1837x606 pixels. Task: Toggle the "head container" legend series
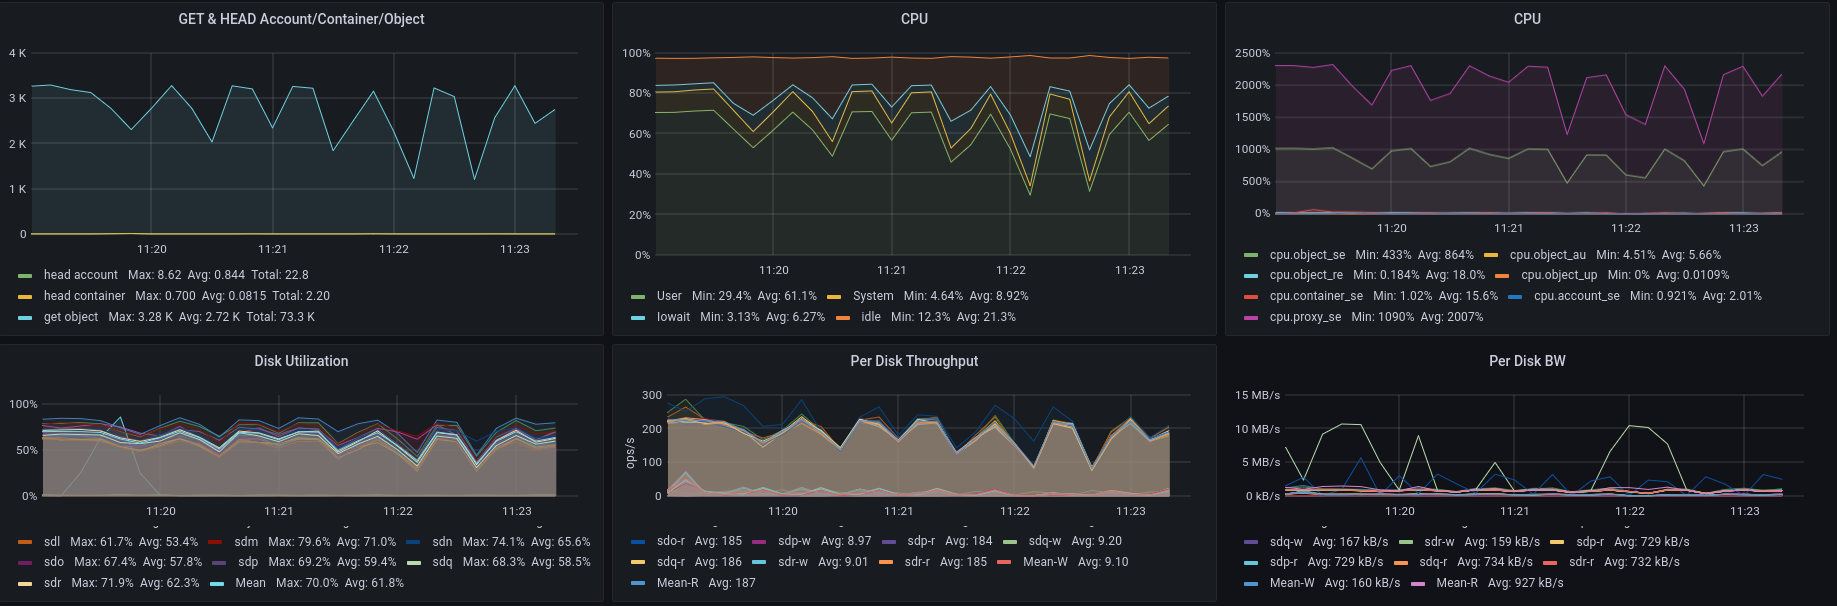(84, 296)
